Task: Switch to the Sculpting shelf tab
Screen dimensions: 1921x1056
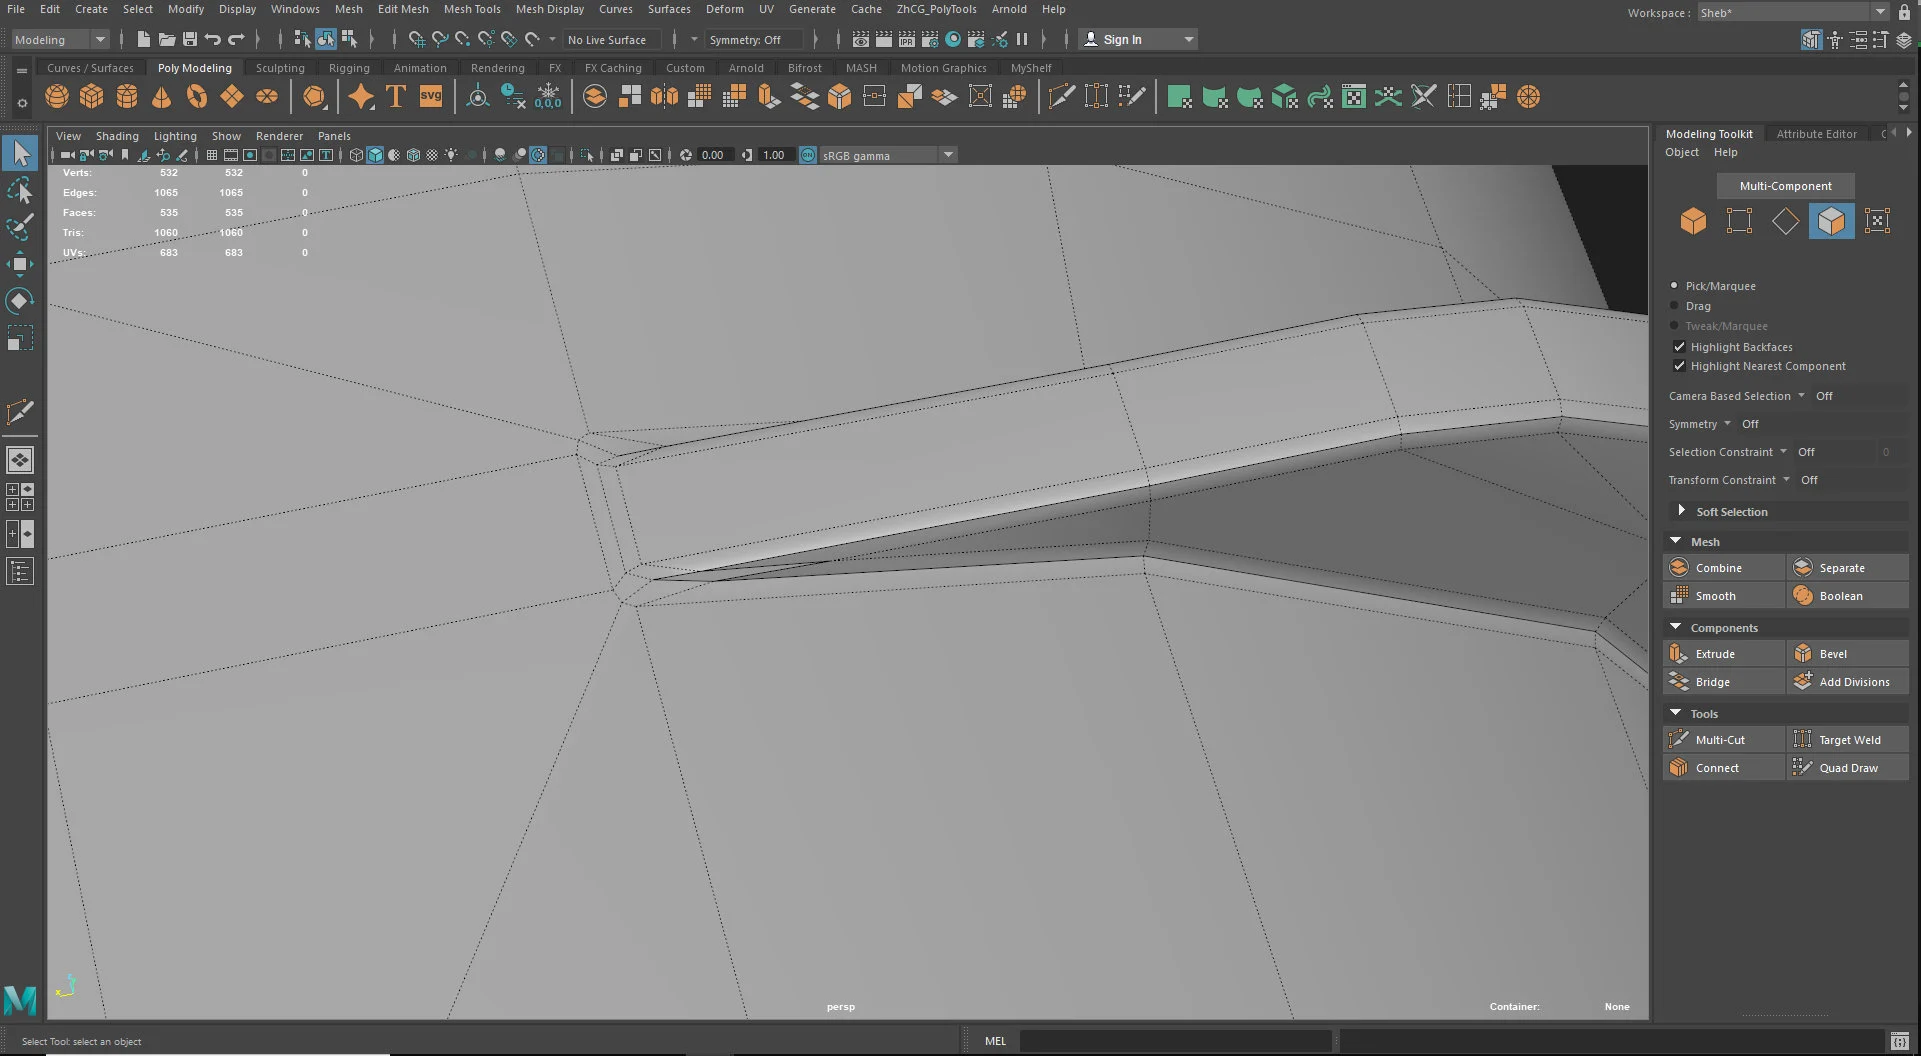Action: tap(280, 68)
